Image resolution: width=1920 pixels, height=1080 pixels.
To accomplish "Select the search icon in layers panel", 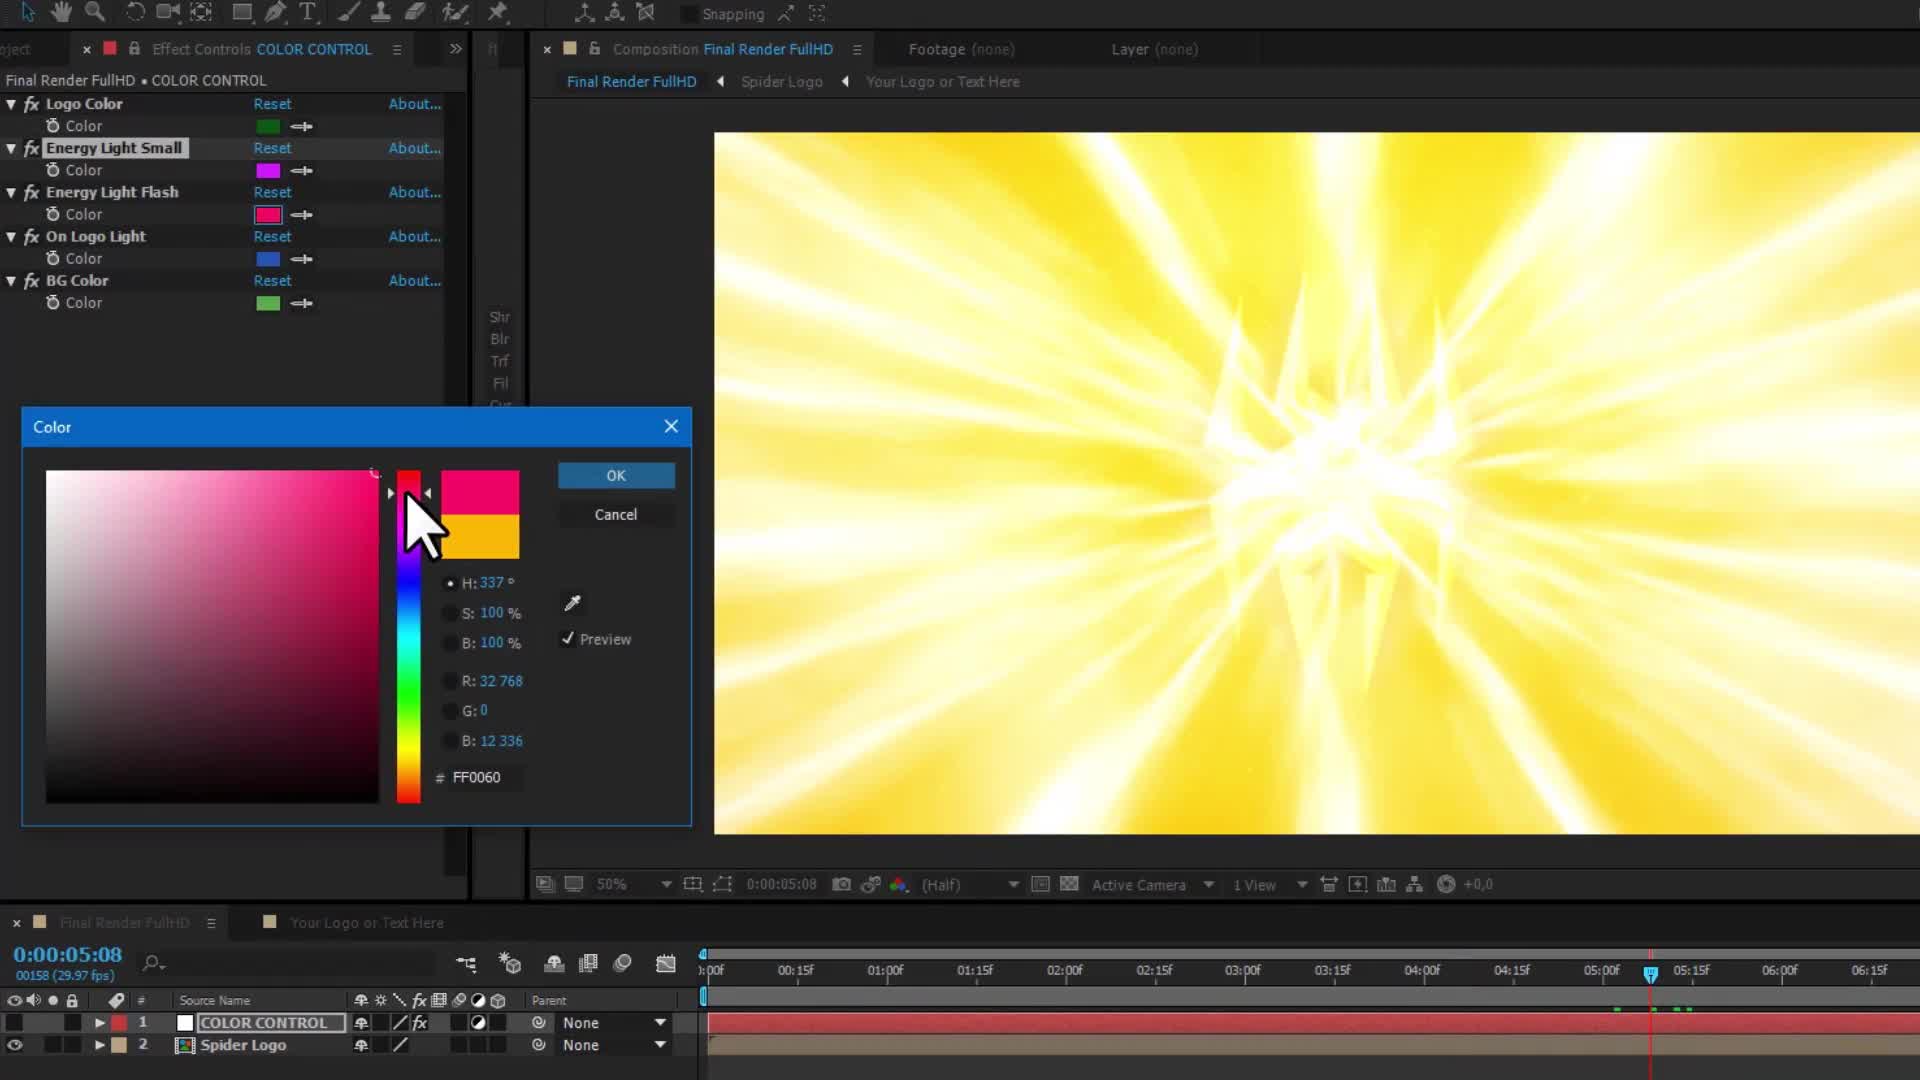I will point(154,961).
